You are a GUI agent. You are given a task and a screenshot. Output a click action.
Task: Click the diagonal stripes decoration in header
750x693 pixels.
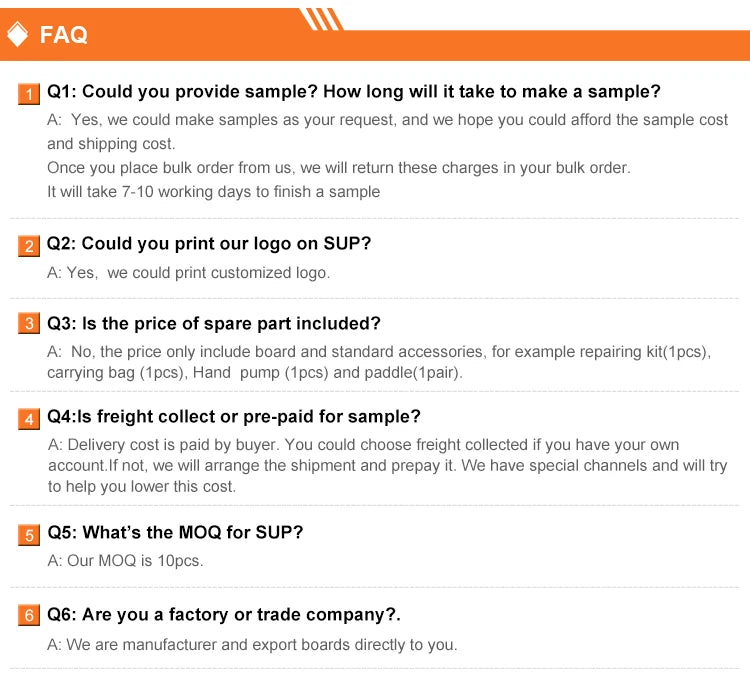(323, 18)
